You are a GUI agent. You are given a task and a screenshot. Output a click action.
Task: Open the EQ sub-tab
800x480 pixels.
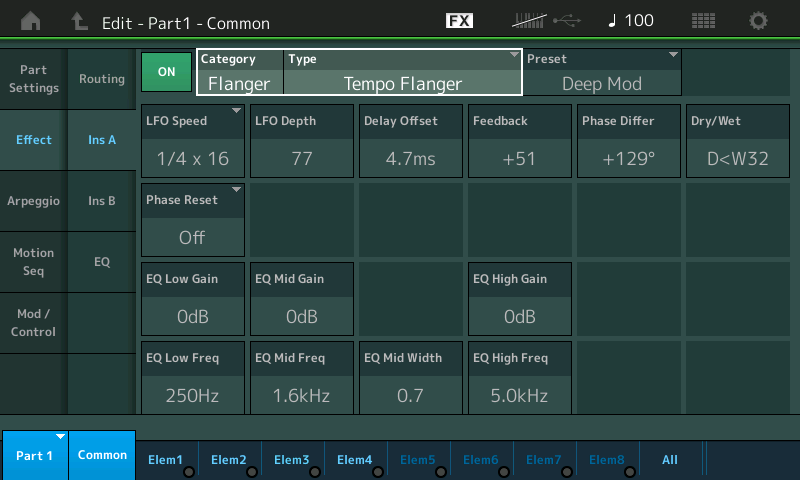[102, 262]
